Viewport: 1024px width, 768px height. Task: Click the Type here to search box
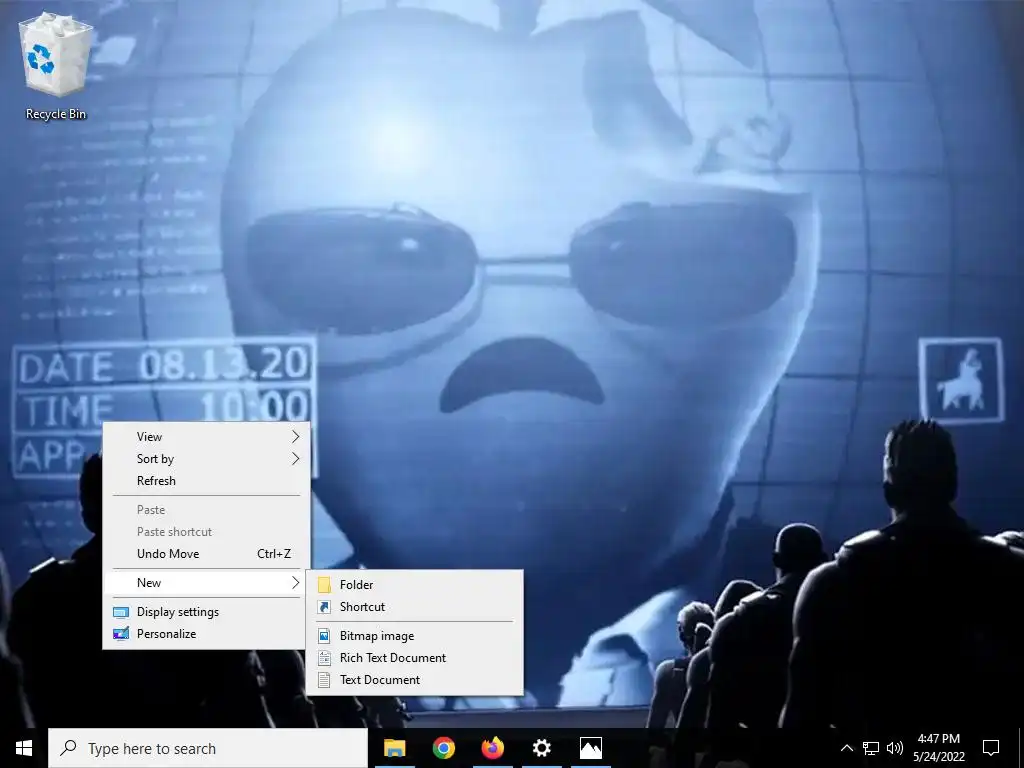[208, 748]
